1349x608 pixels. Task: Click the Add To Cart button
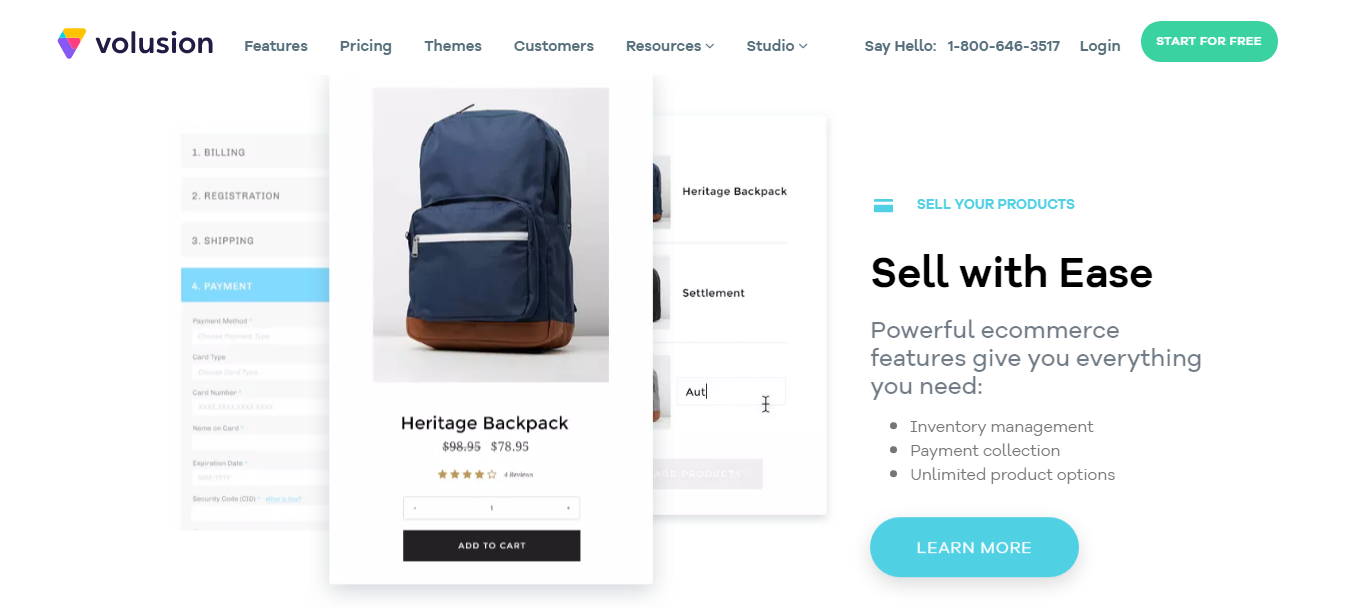491,545
